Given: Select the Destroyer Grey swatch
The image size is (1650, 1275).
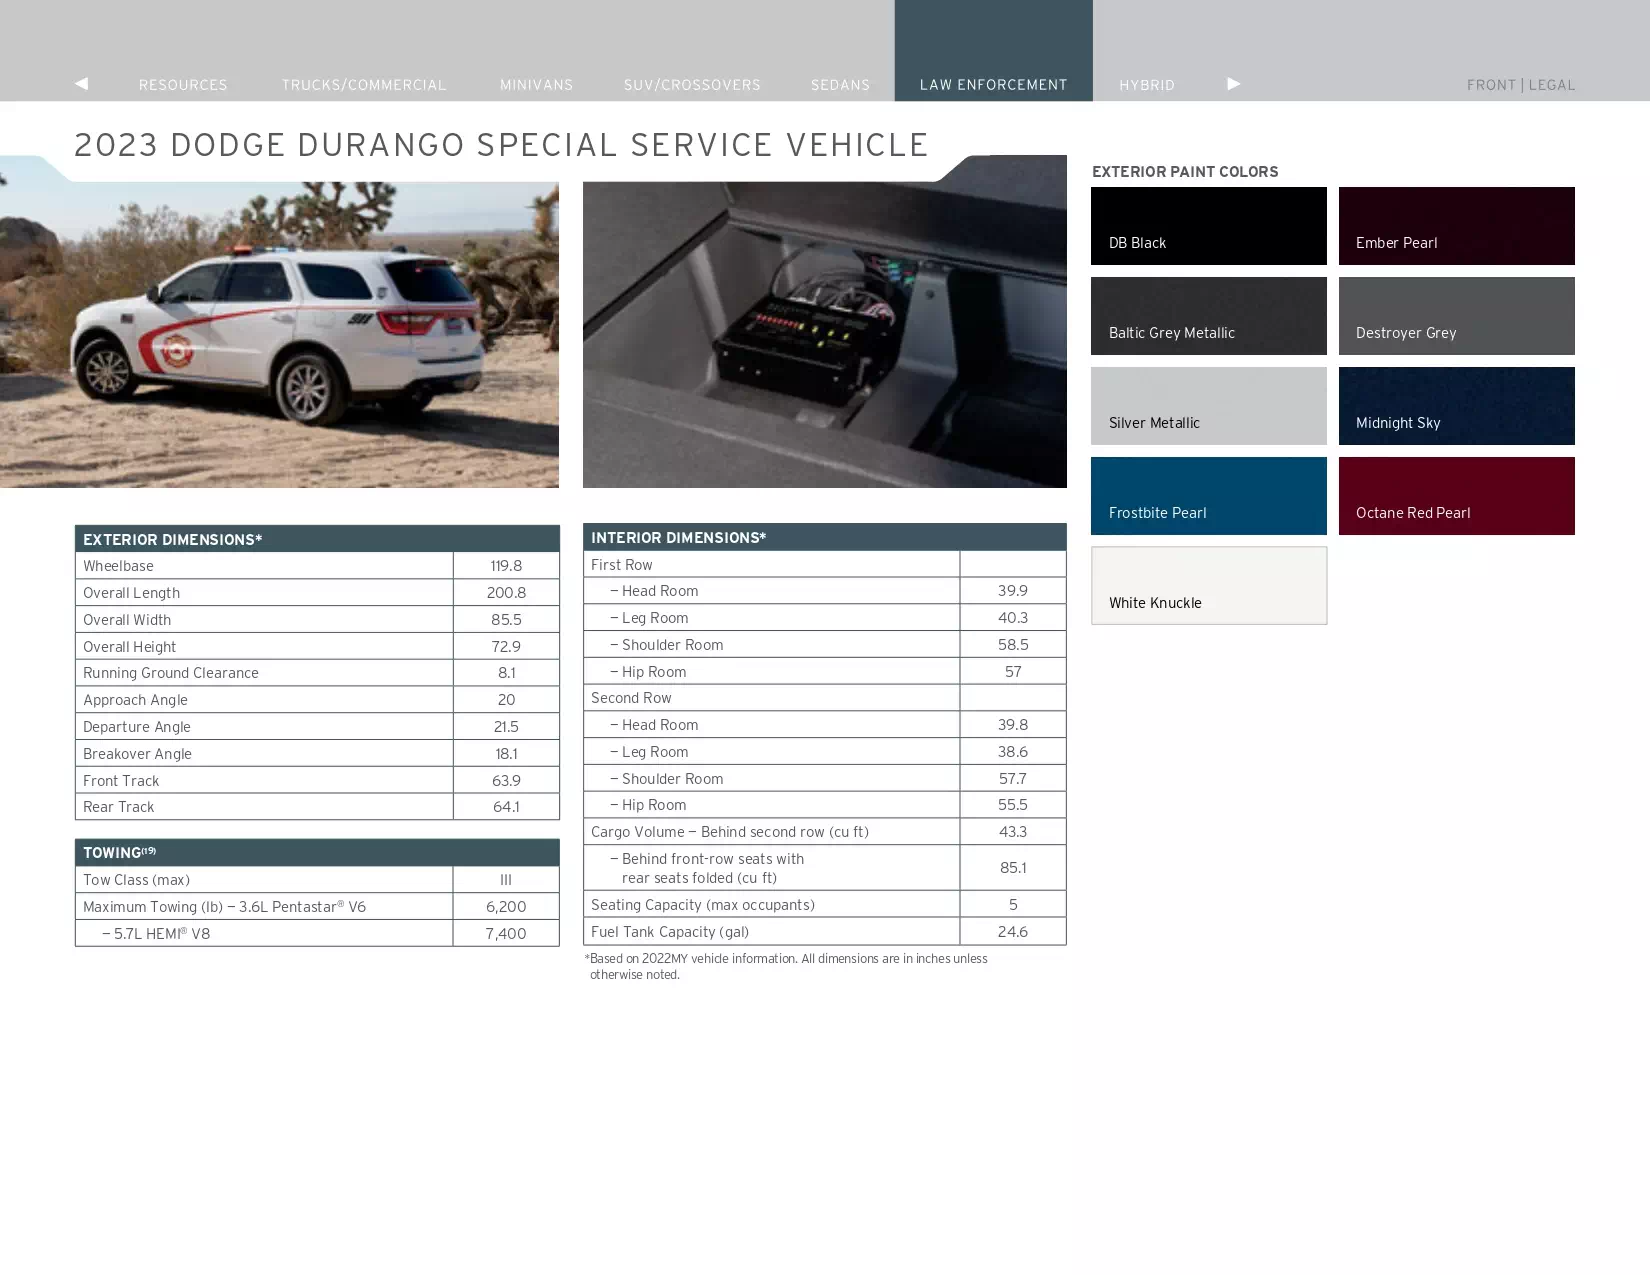Looking at the screenshot, I should pos(1457,316).
